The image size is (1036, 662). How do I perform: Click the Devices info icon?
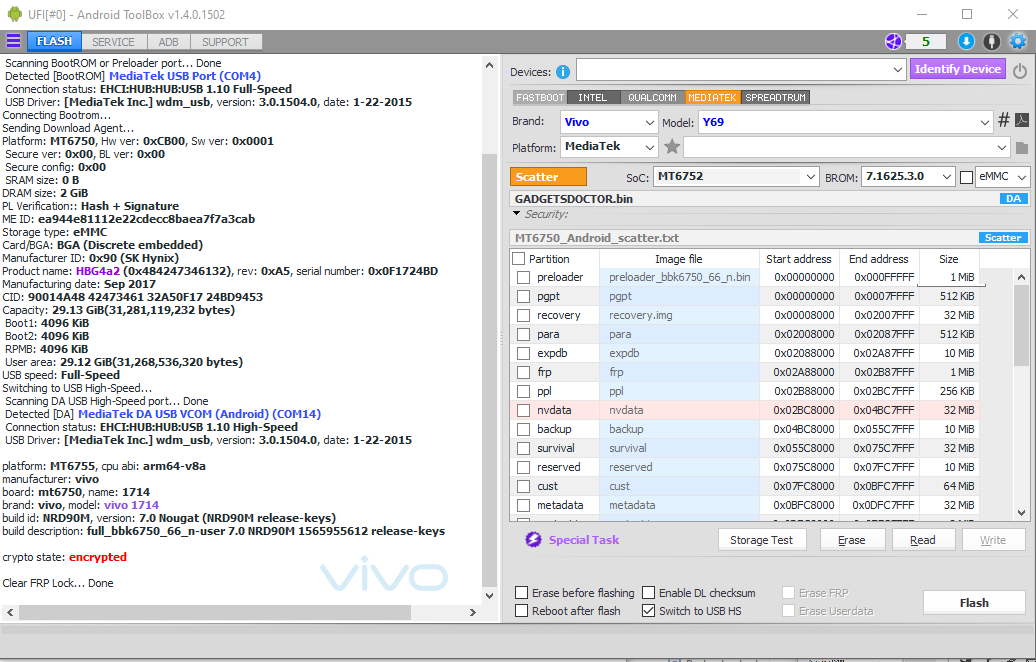click(563, 71)
